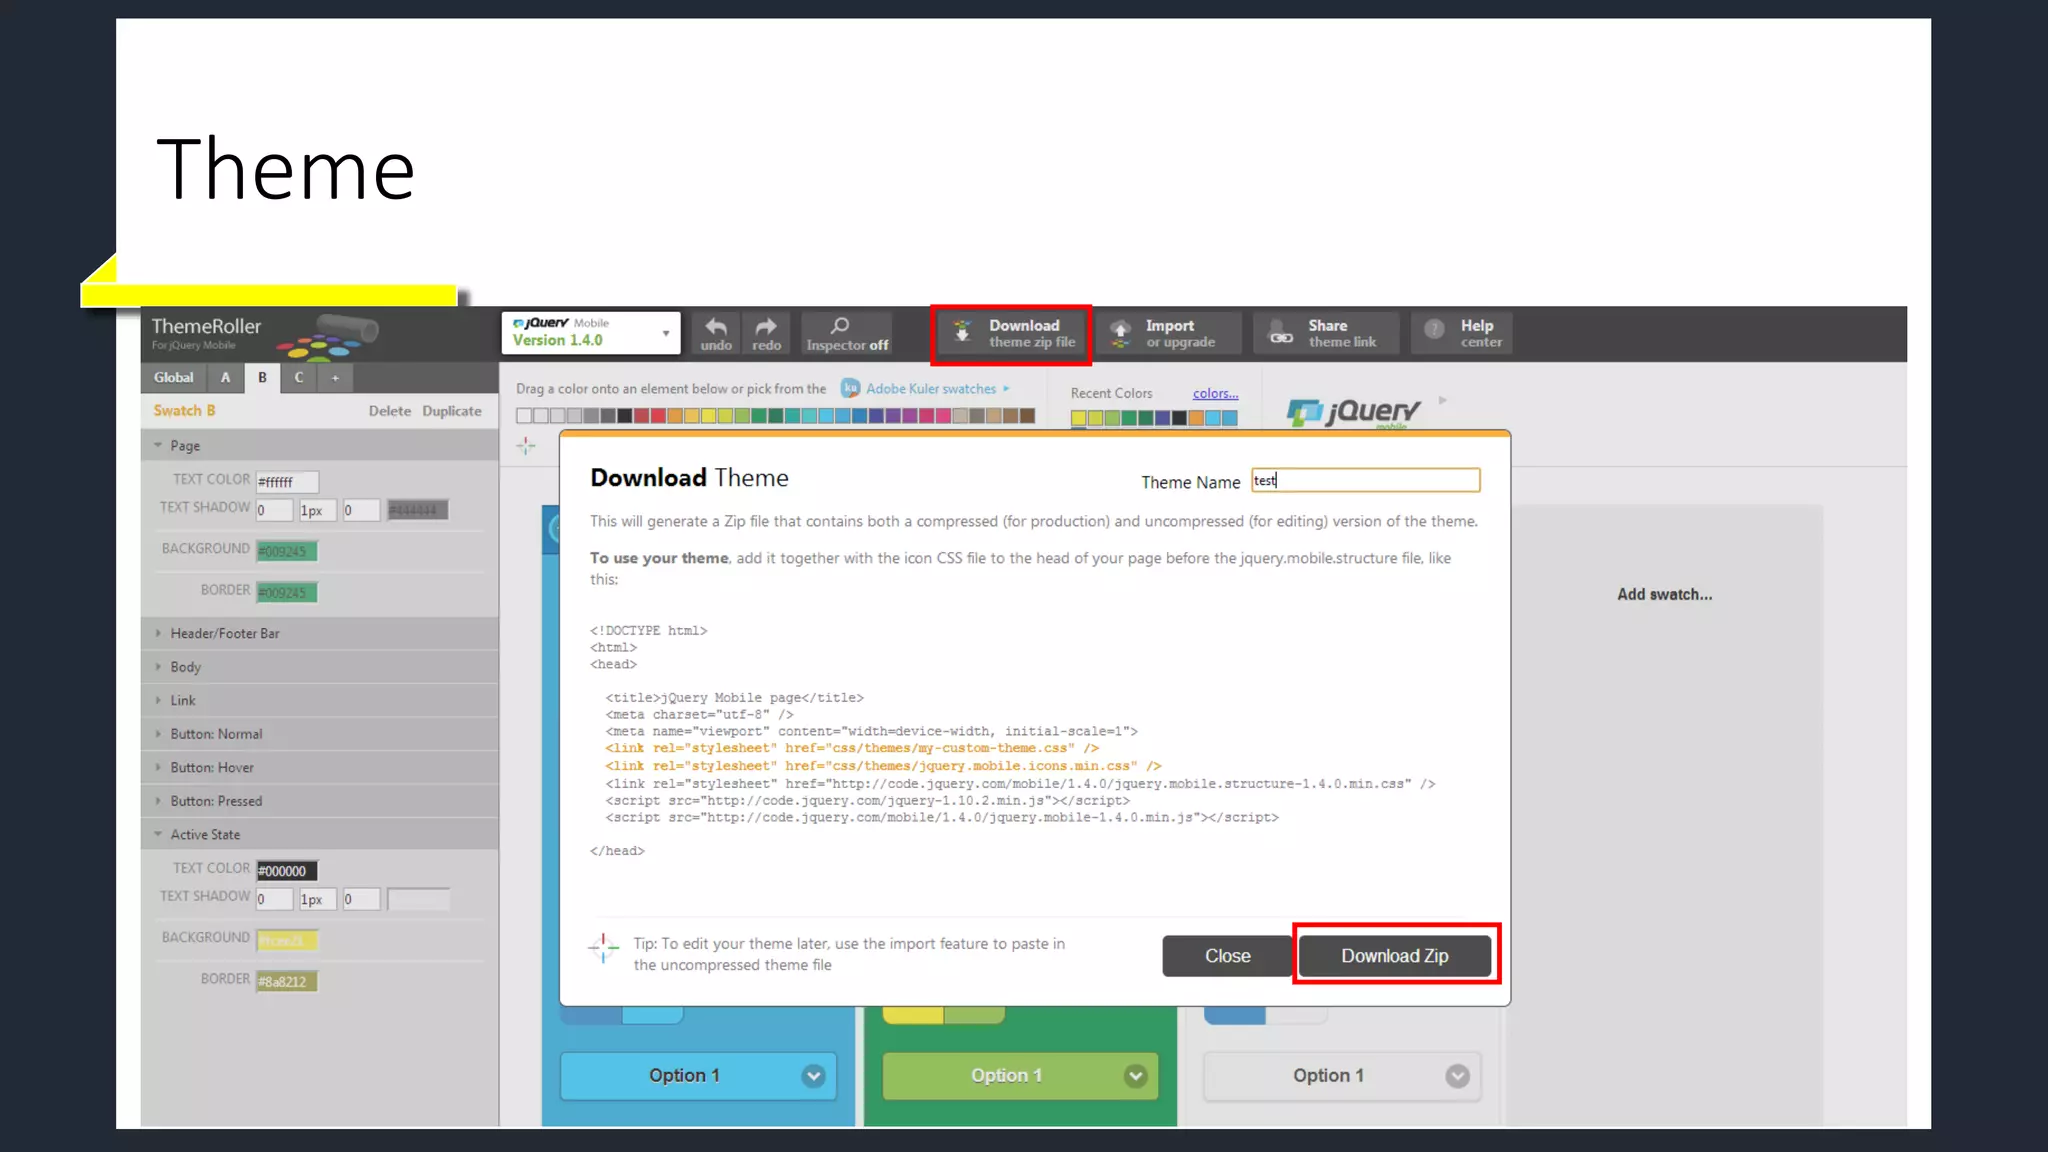Click the Import or upgrade icon
2048x1152 pixels.
pos(1121,333)
